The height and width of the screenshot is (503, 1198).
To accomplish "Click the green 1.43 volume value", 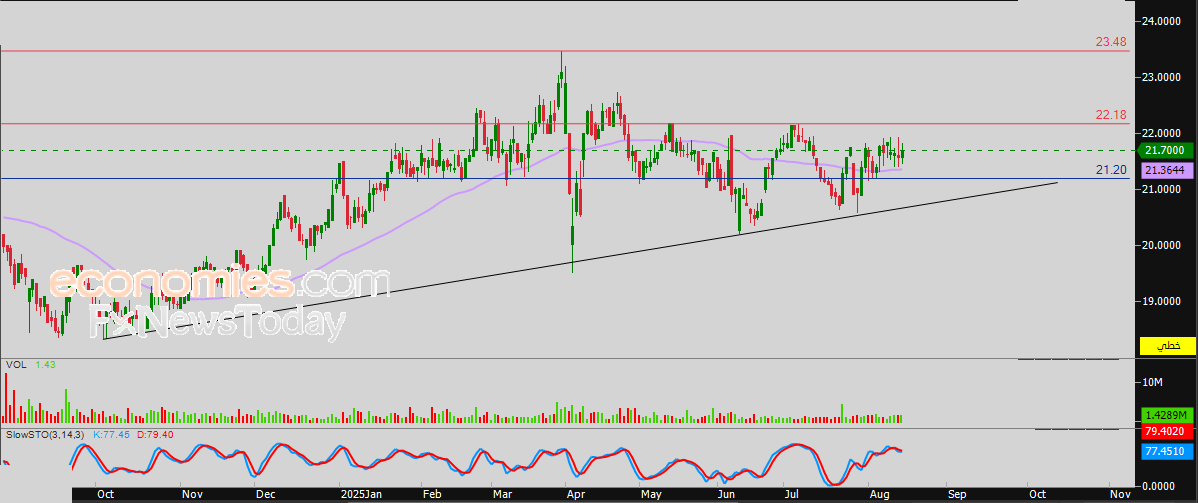I will click(45, 365).
